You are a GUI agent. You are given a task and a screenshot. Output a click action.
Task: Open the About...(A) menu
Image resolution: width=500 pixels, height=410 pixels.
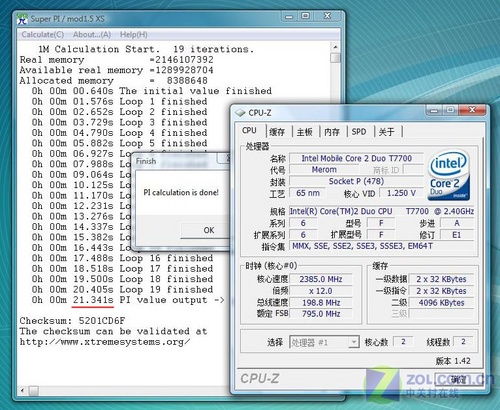point(92,35)
